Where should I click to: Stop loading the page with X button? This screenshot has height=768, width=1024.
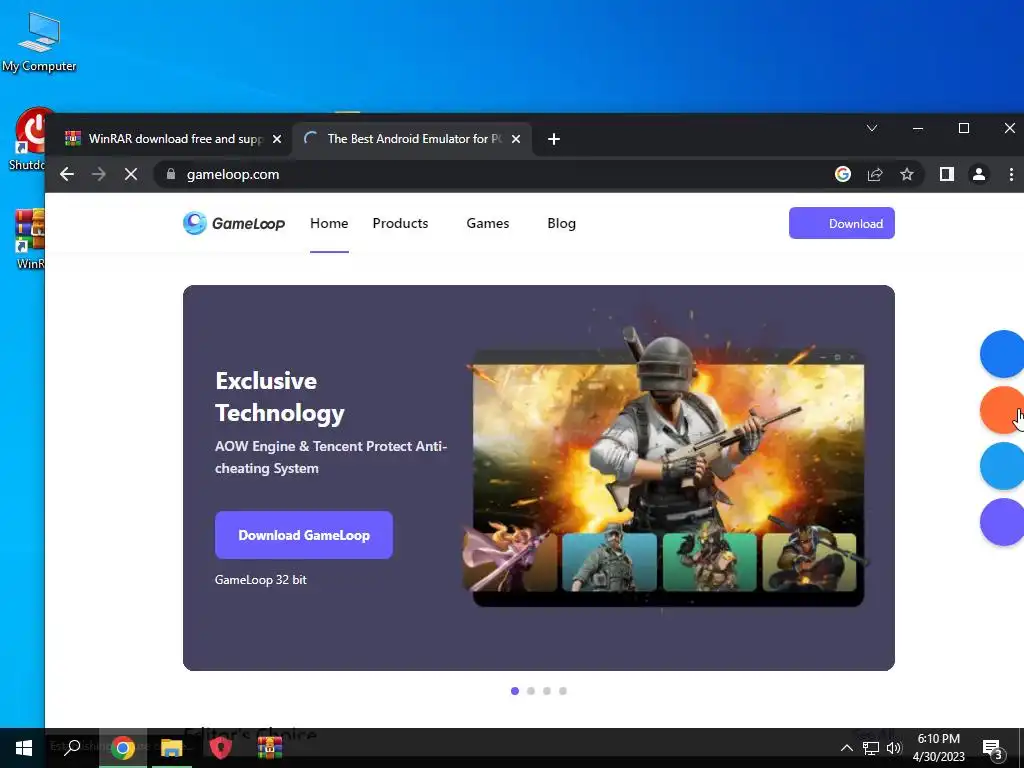click(x=131, y=174)
